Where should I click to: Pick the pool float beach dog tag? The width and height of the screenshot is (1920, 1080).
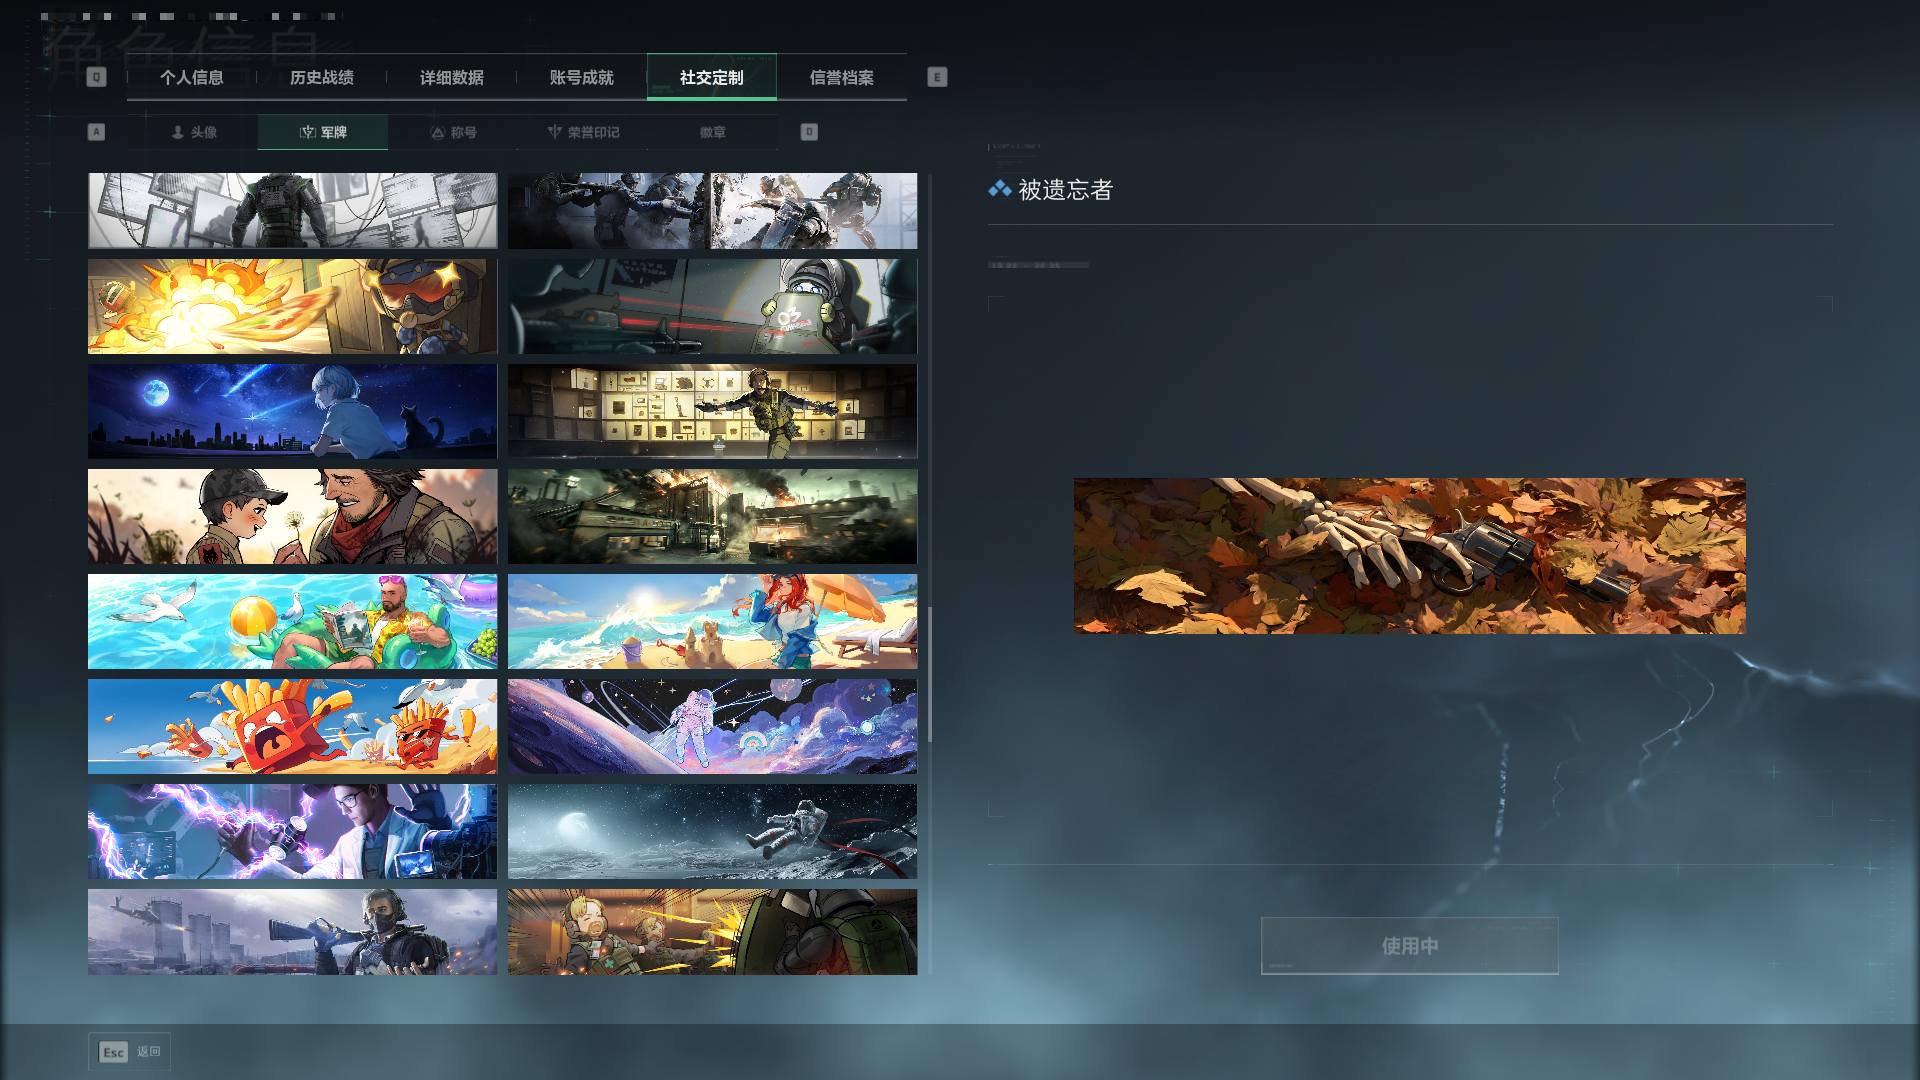[292, 621]
